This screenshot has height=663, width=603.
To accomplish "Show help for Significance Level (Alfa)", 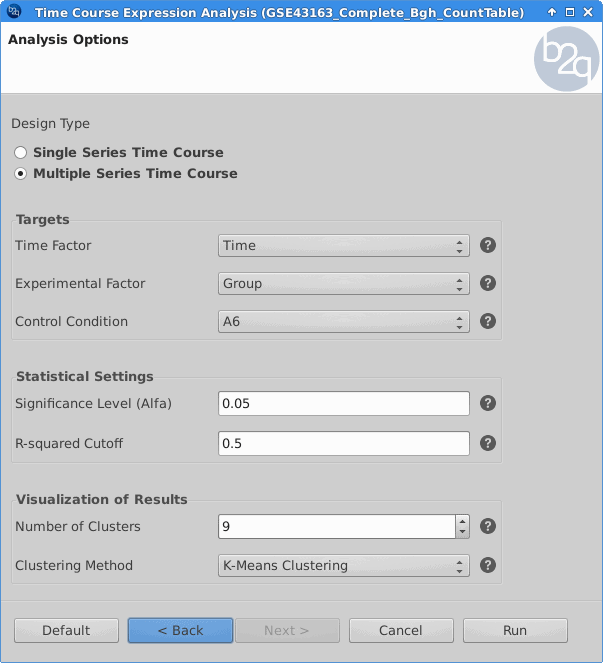I will click(x=488, y=403).
